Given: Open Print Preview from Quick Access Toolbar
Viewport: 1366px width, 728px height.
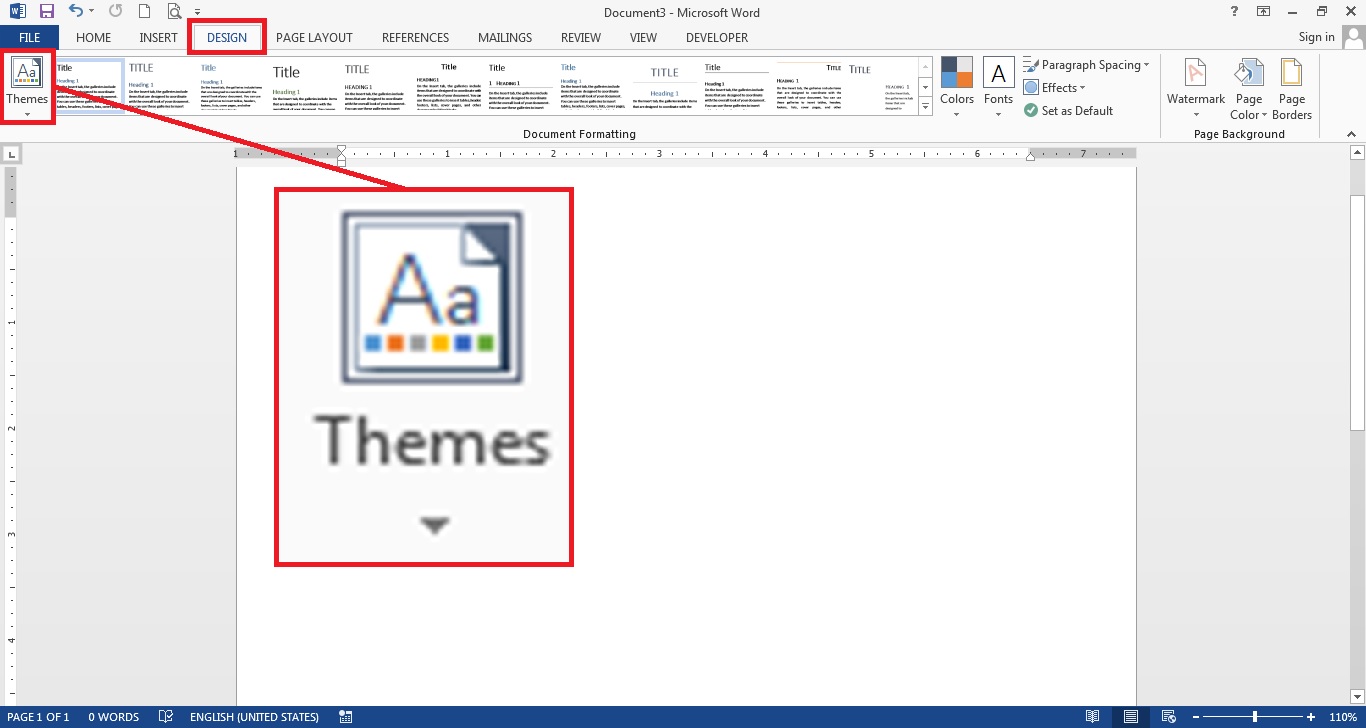Looking at the screenshot, I should coord(172,11).
